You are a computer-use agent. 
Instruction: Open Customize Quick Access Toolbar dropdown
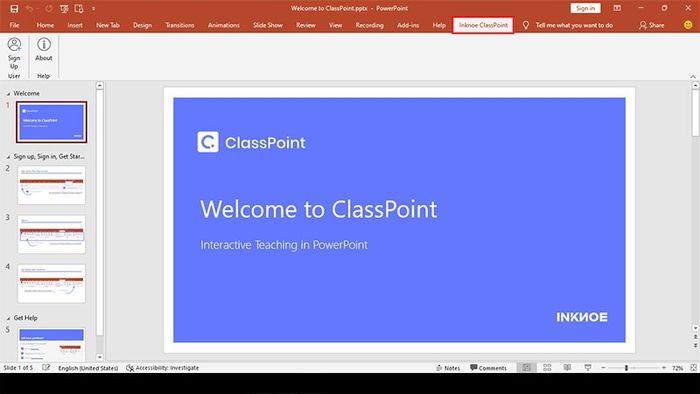pyautogui.click(x=93, y=8)
